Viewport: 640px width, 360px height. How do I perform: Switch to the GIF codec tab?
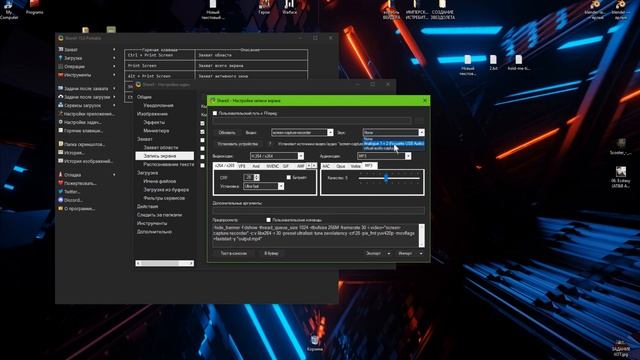(286, 166)
